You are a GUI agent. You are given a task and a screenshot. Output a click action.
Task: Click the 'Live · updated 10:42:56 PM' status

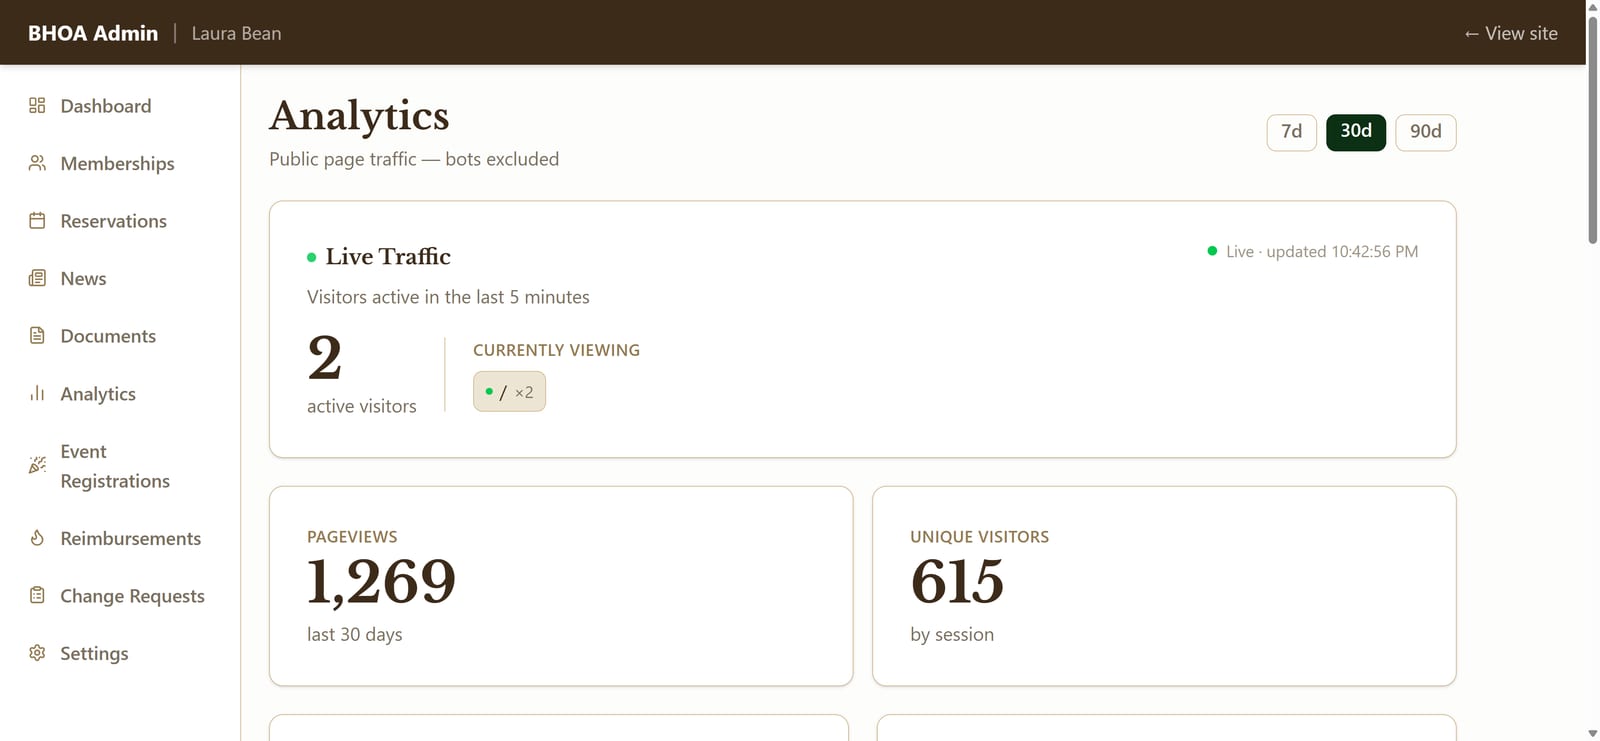[x=1313, y=251]
